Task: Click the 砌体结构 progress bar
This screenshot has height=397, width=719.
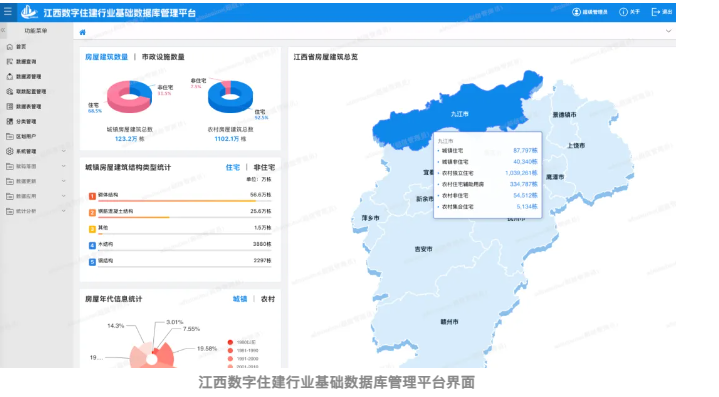Action: click(184, 201)
